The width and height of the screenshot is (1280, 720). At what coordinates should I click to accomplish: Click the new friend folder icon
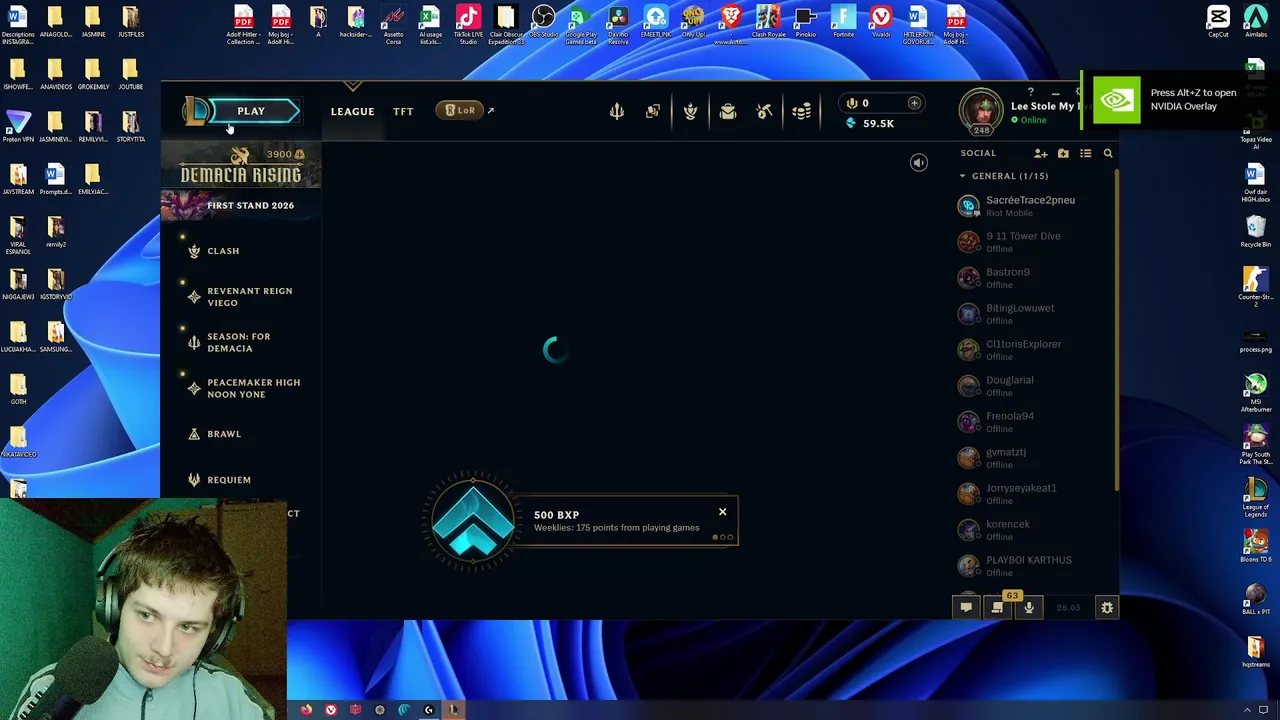click(x=1063, y=153)
